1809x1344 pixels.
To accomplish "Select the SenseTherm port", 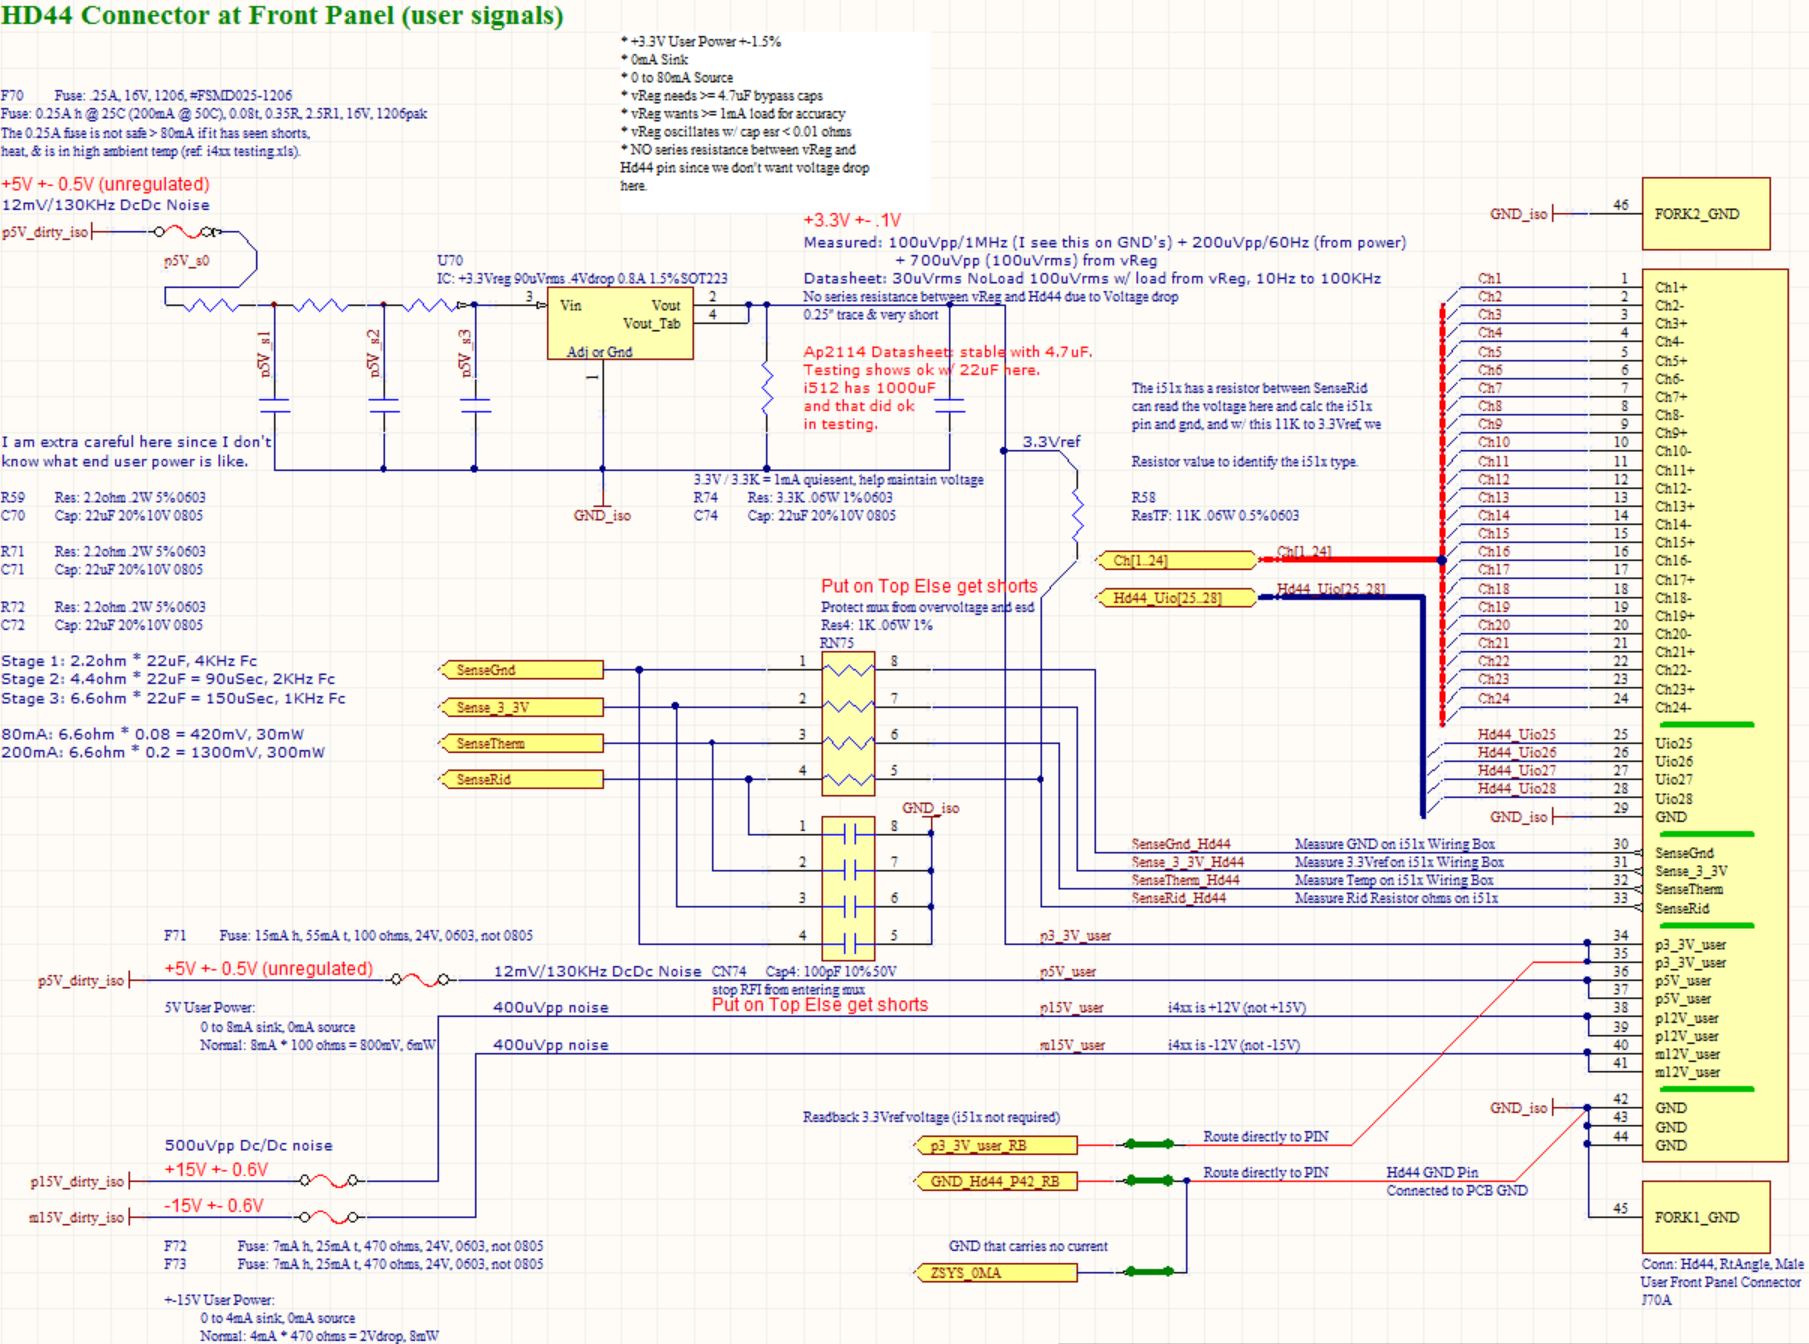I will click(522, 743).
